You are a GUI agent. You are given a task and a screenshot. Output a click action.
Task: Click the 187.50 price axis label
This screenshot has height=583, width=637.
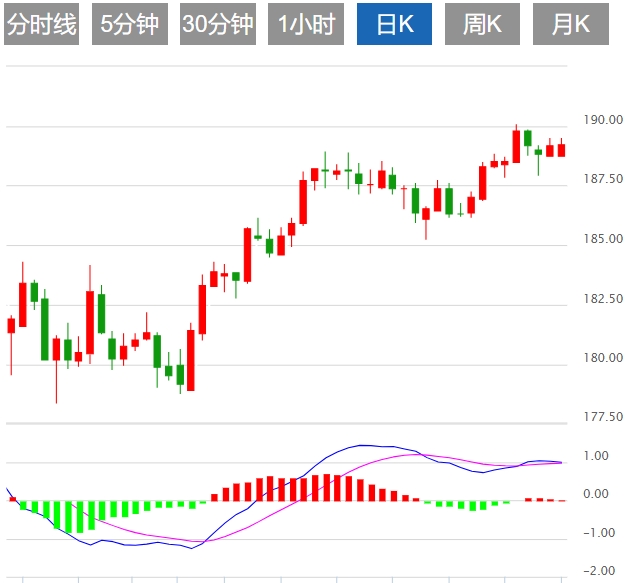click(x=603, y=179)
